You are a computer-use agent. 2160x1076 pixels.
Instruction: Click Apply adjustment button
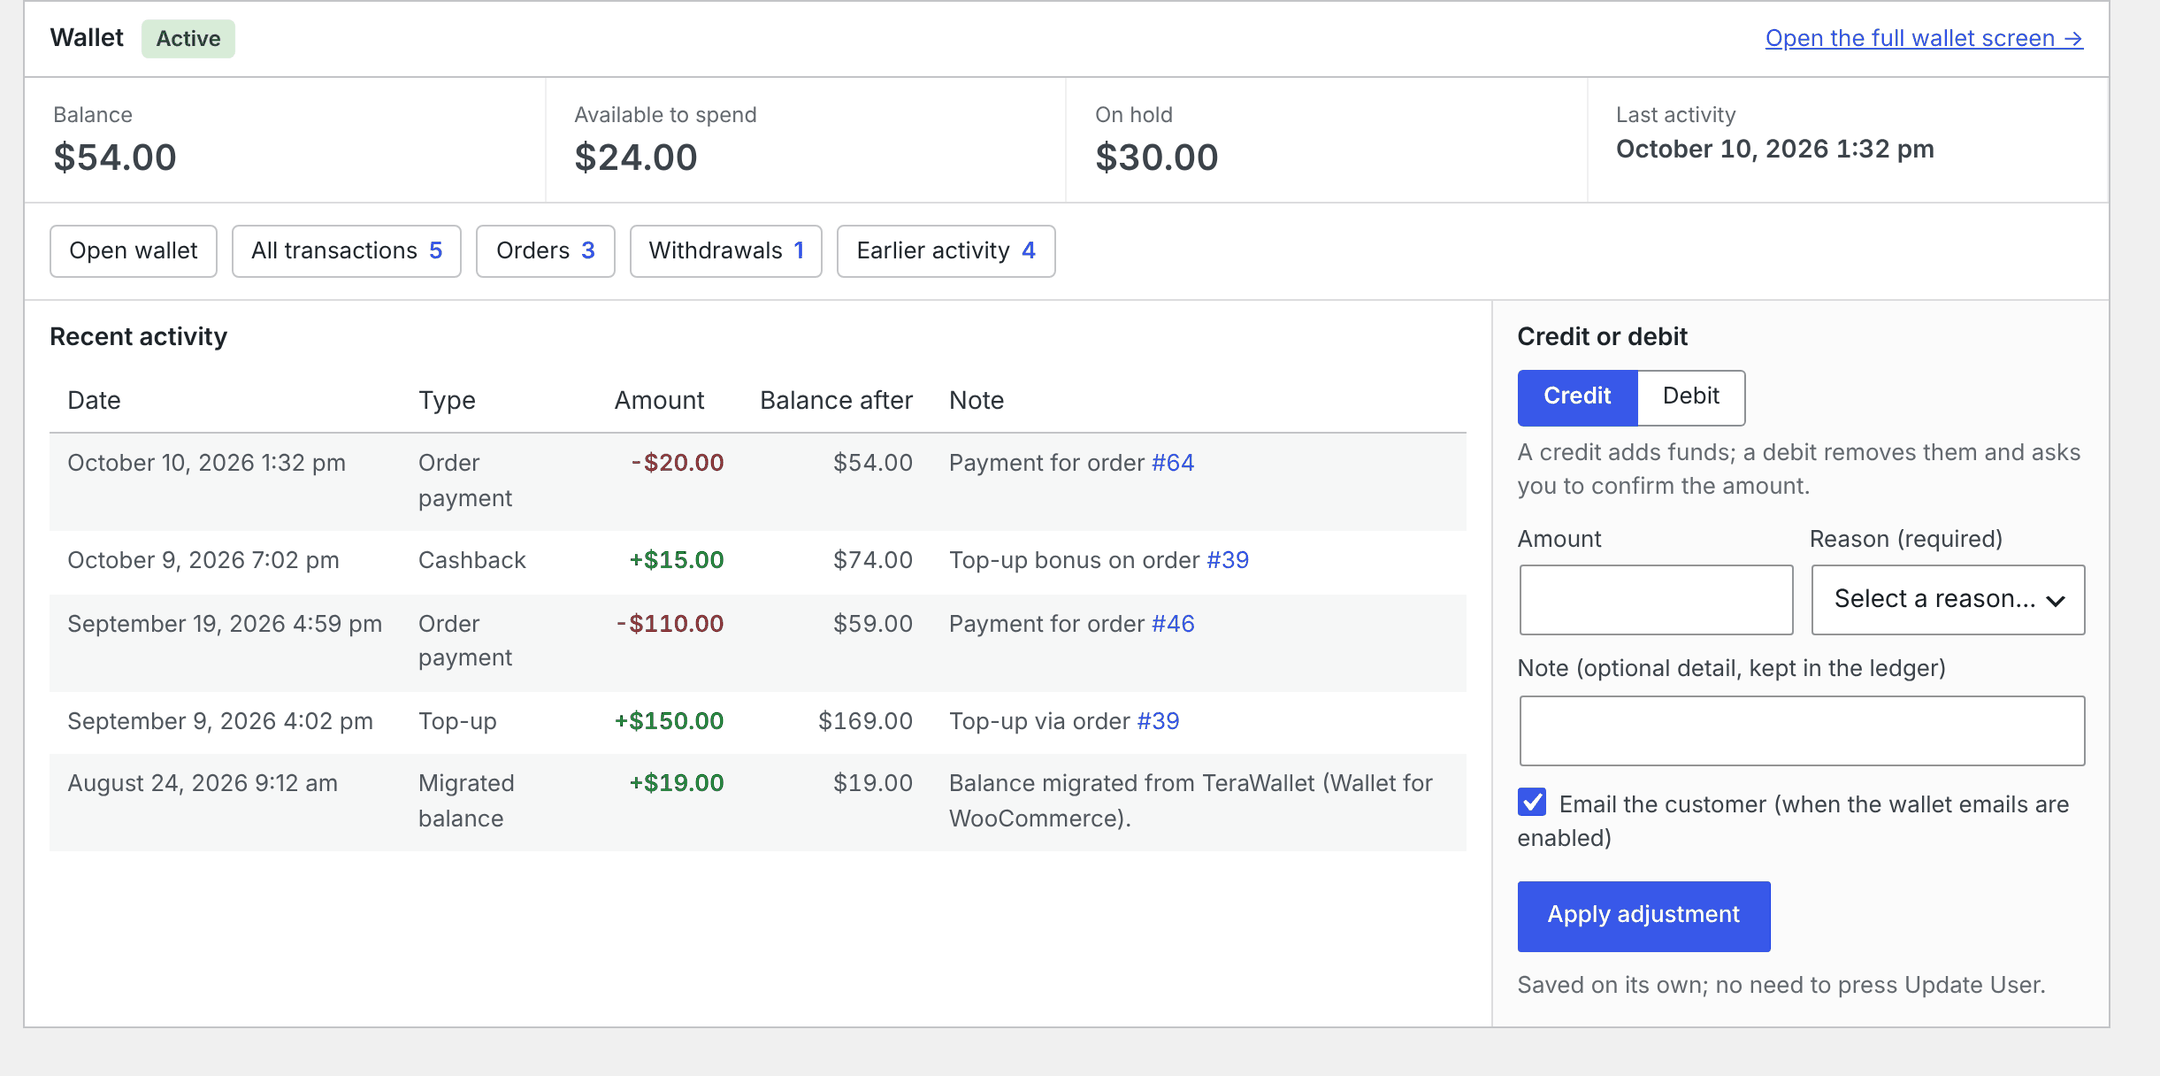(x=1644, y=916)
